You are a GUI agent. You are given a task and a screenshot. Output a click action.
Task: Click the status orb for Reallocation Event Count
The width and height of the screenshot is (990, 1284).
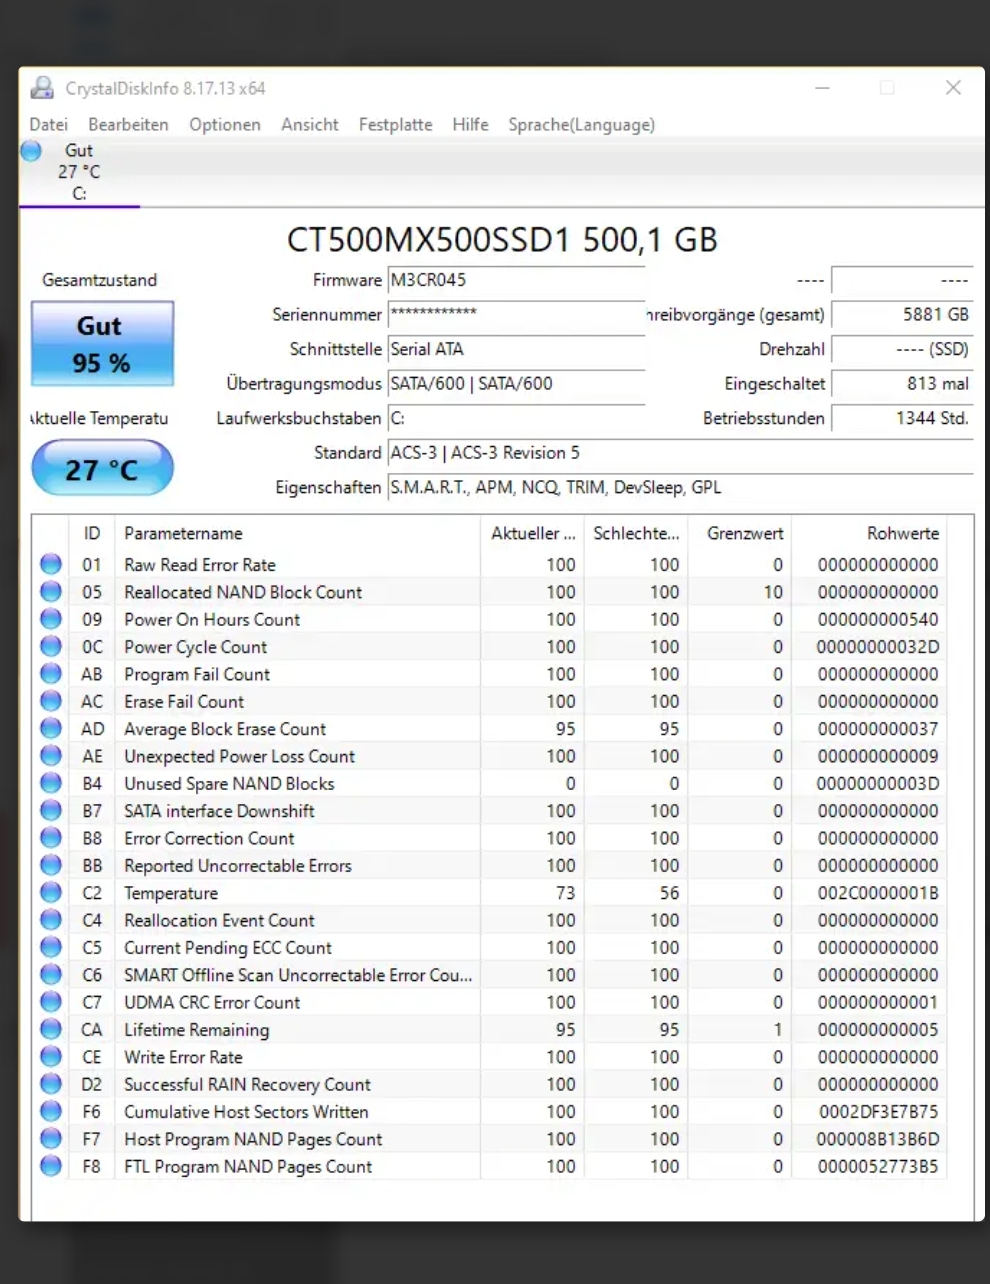(51, 920)
